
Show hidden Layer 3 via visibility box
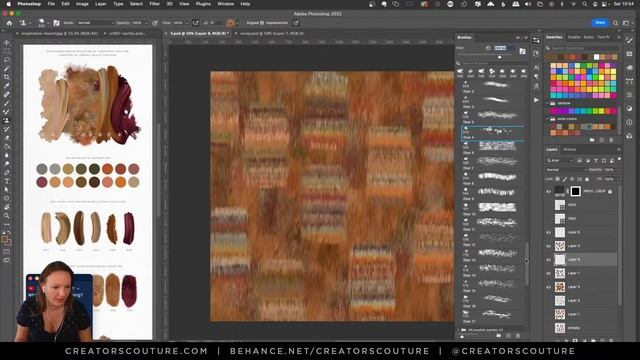(549, 300)
